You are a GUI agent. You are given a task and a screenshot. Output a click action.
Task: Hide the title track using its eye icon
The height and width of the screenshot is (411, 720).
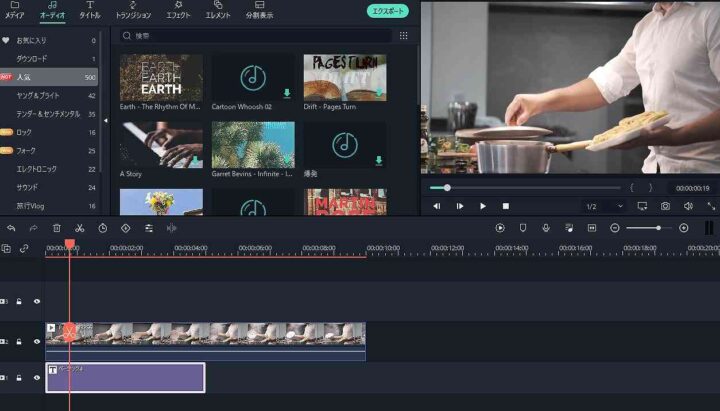tap(37, 378)
